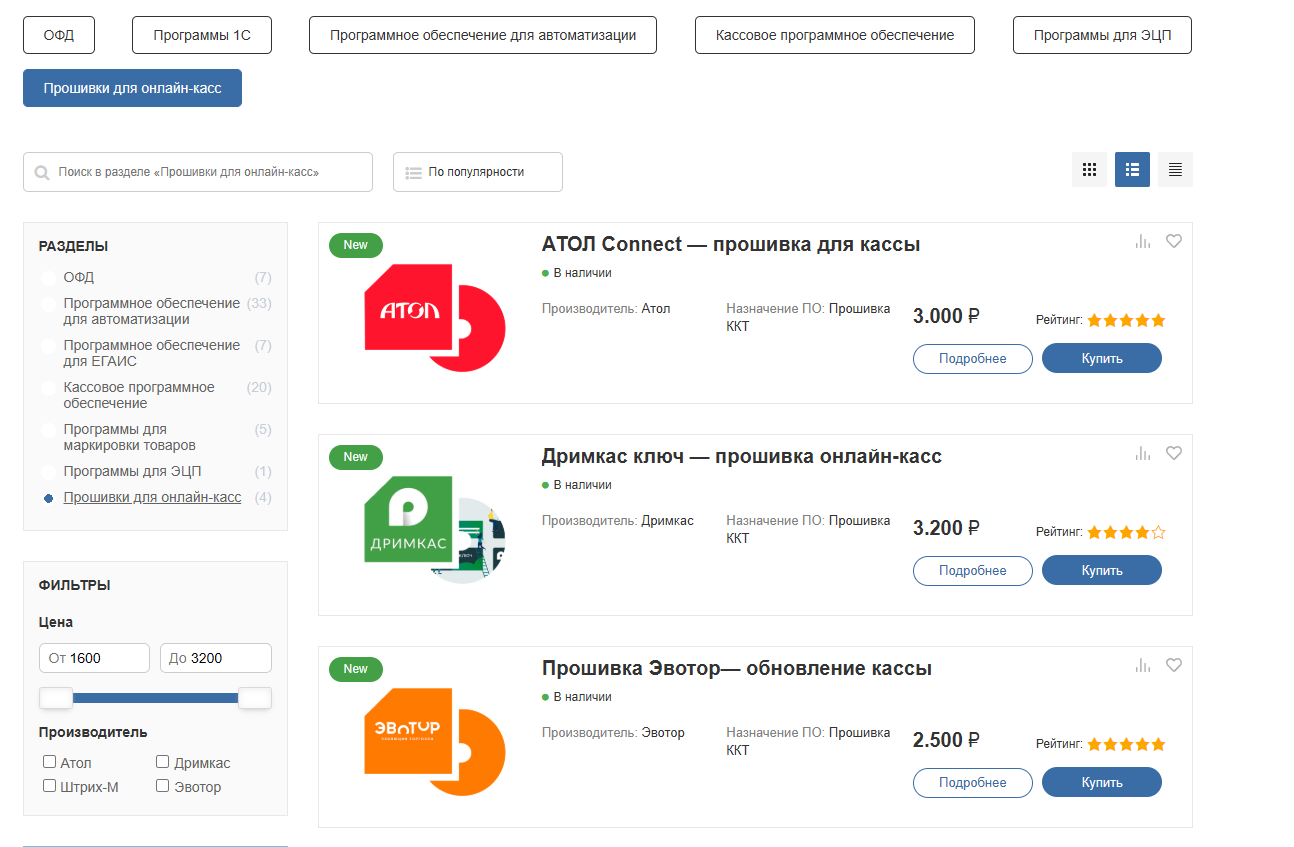Open Прошивки для онлайн-касс active tab

[x=132, y=88]
